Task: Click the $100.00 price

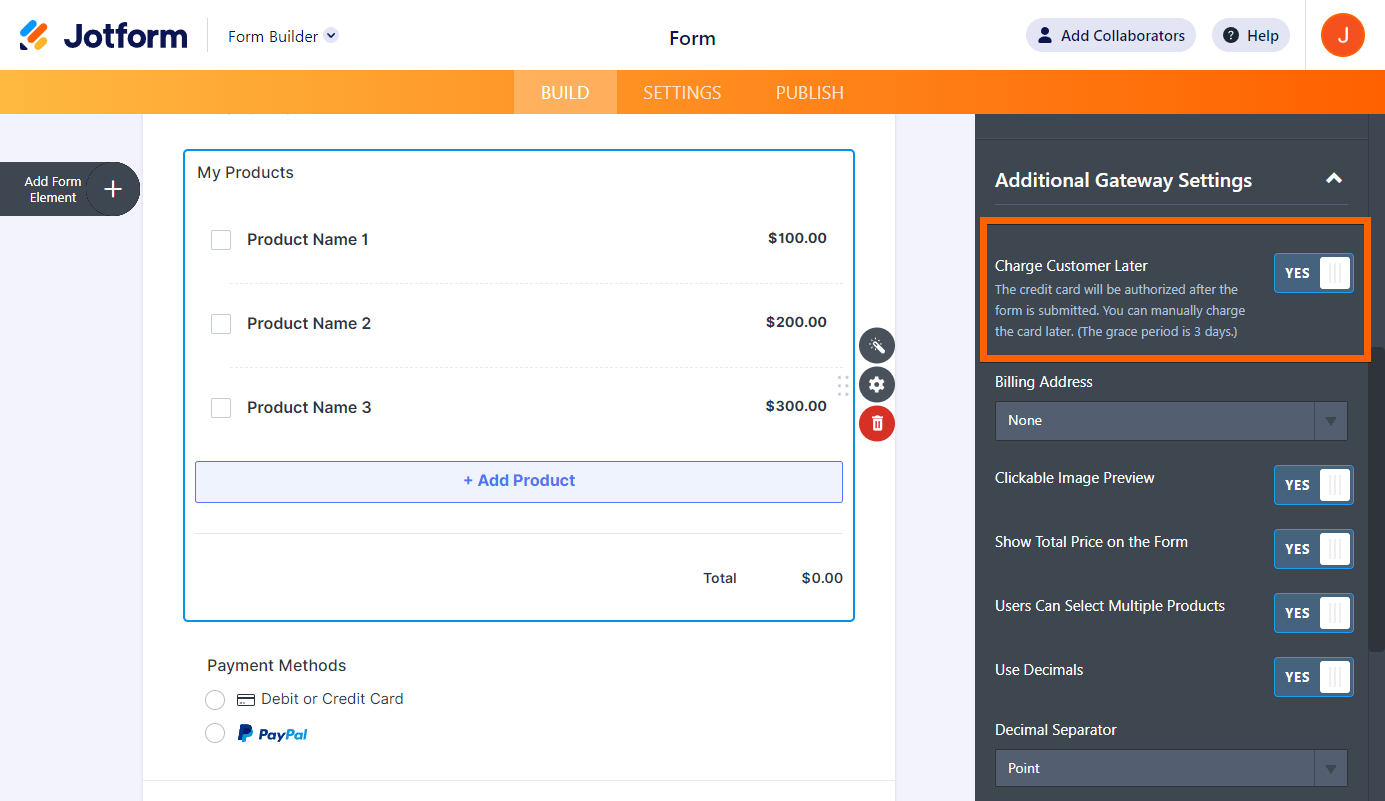Action: (797, 238)
